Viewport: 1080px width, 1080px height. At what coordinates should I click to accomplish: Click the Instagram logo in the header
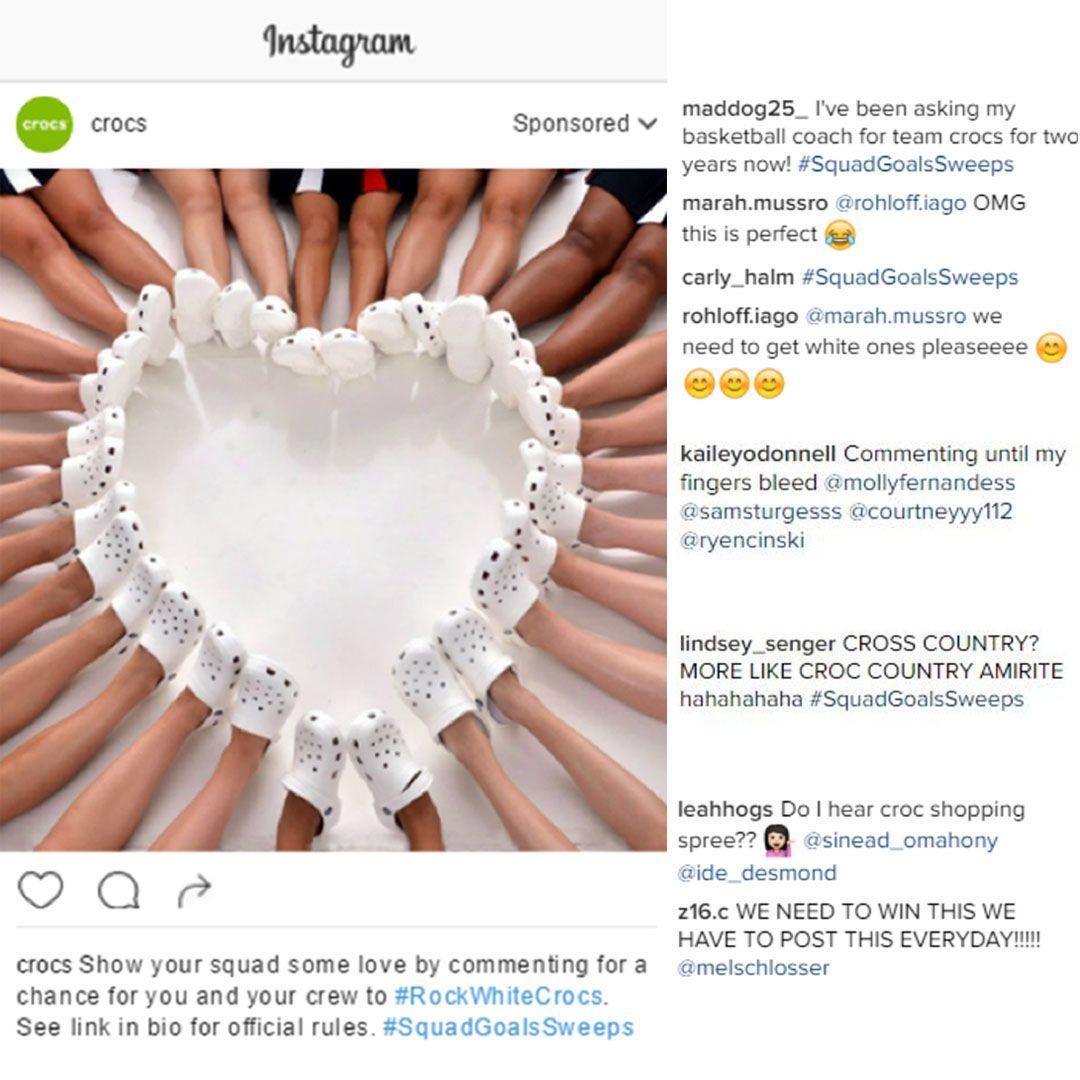[x=338, y=43]
